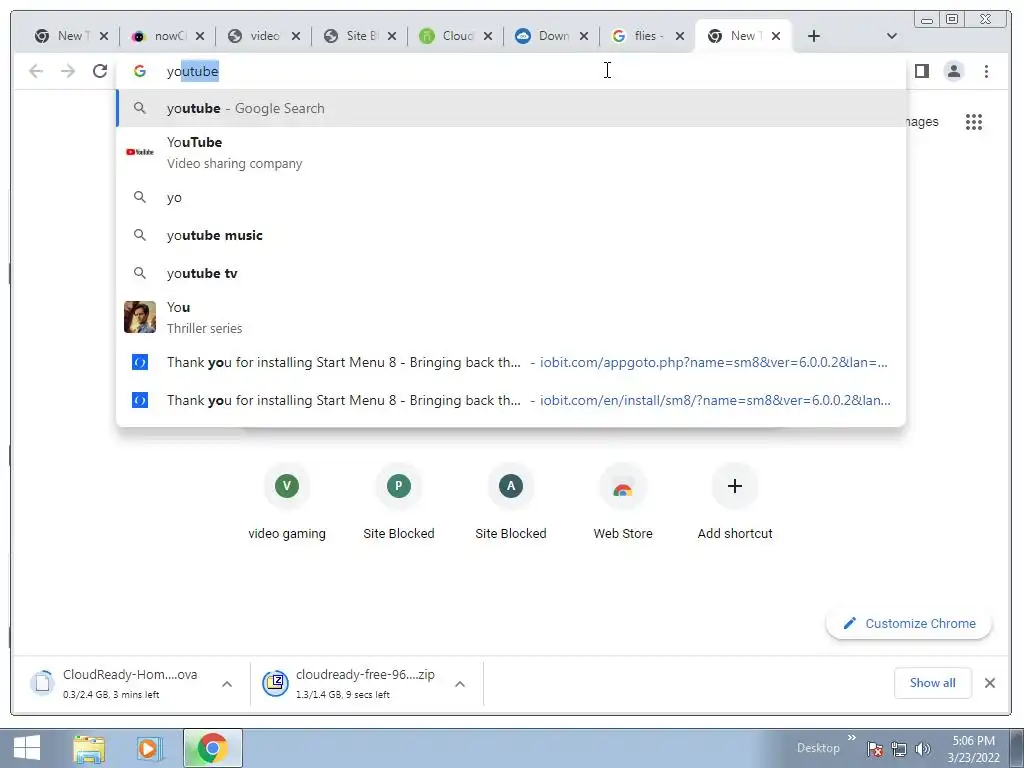Image resolution: width=1024 pixels, height=768 pixels.
Task: Expand options for the CloudReady .ova download
Action: 227,684
